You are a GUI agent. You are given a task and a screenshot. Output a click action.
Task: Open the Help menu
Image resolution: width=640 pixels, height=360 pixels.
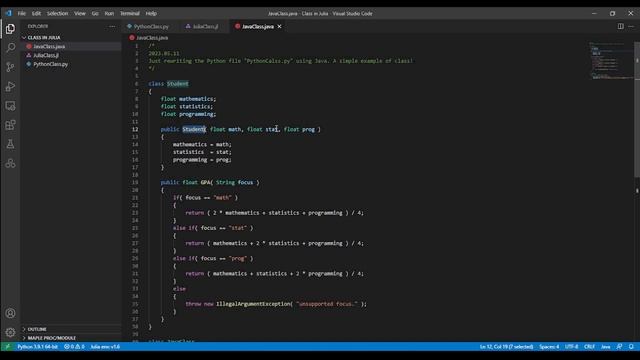(x=151, y=13)
